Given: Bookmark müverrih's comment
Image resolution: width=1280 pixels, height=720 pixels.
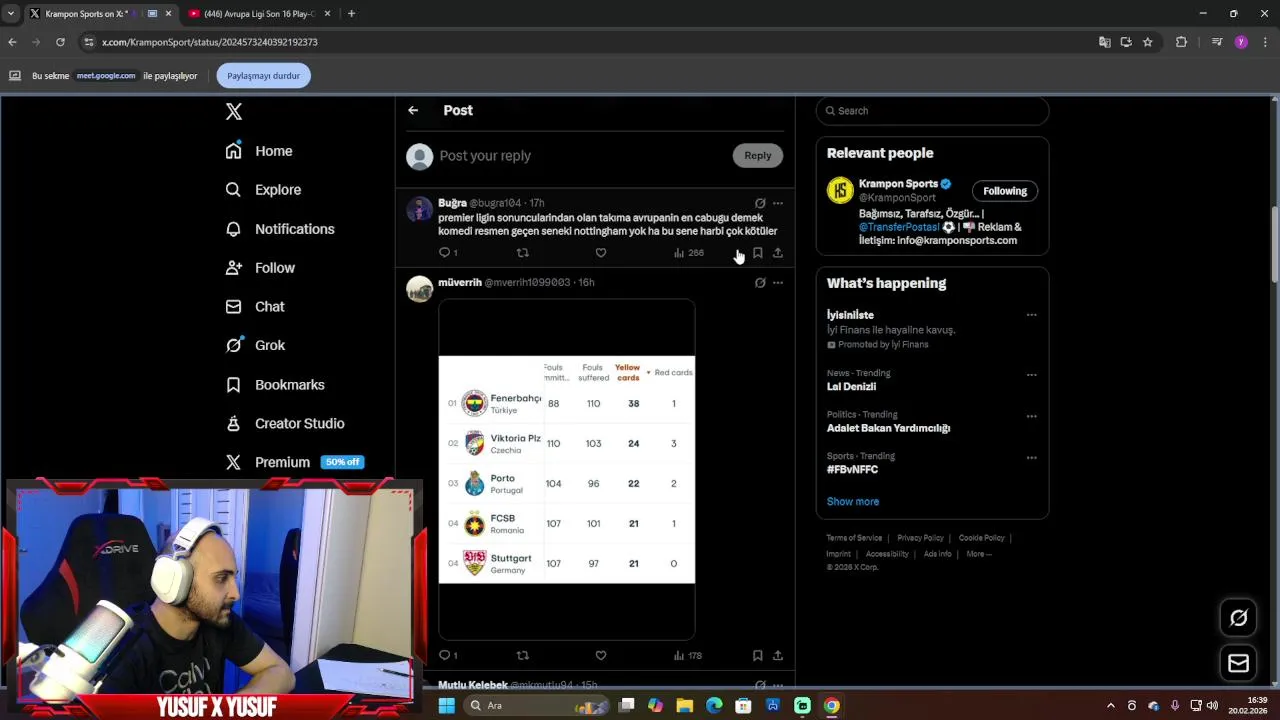Looking at the screenshot, I should point(757,656).
